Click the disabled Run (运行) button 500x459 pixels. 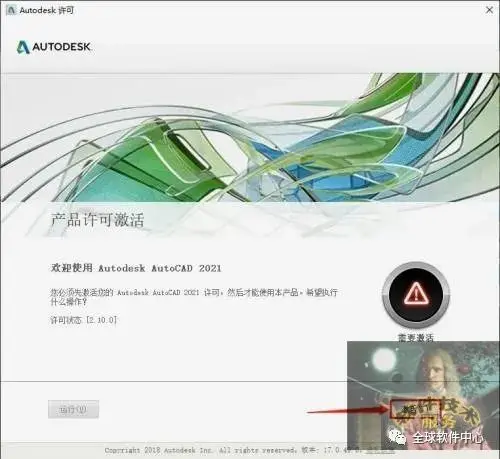point(73,409)
